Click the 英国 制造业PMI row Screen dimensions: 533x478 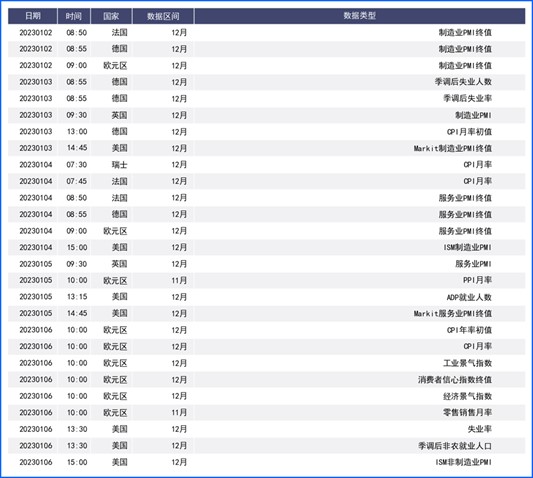[x=266, y=115]
